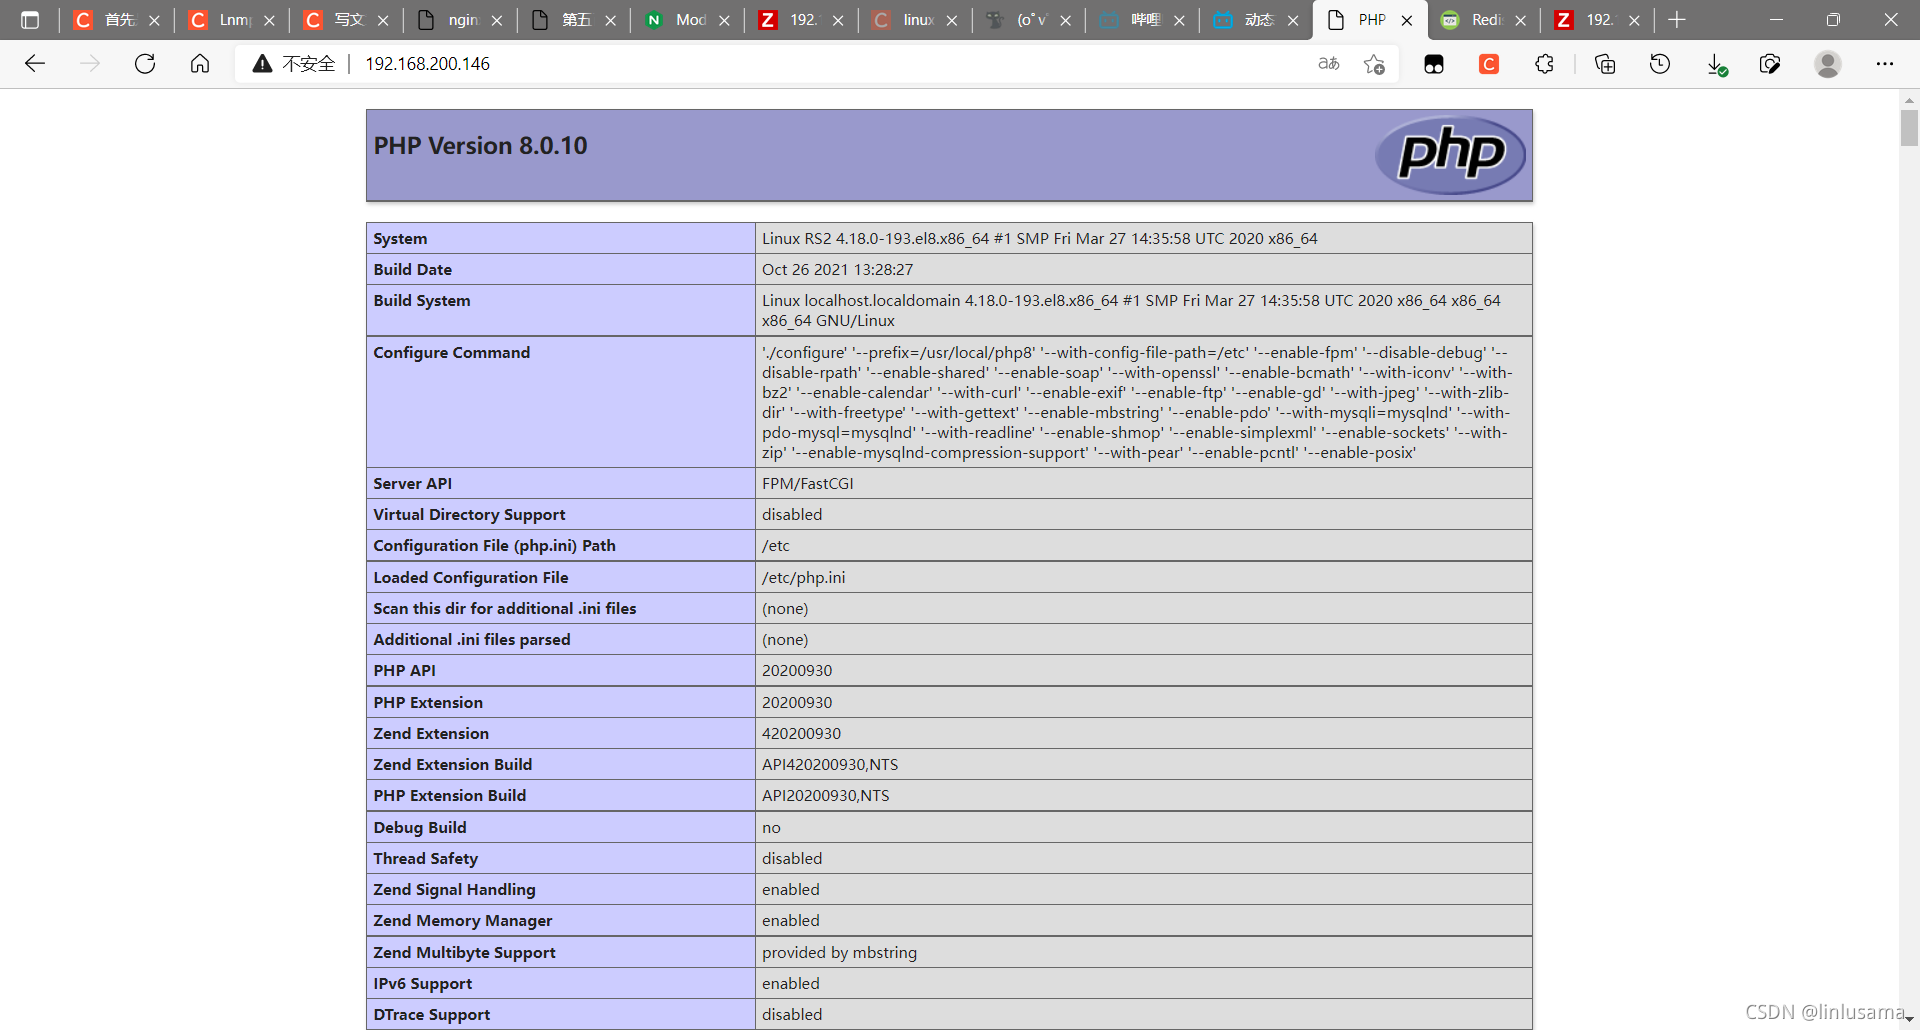Open the Extensions puzzle menu

click(1544, 64)
